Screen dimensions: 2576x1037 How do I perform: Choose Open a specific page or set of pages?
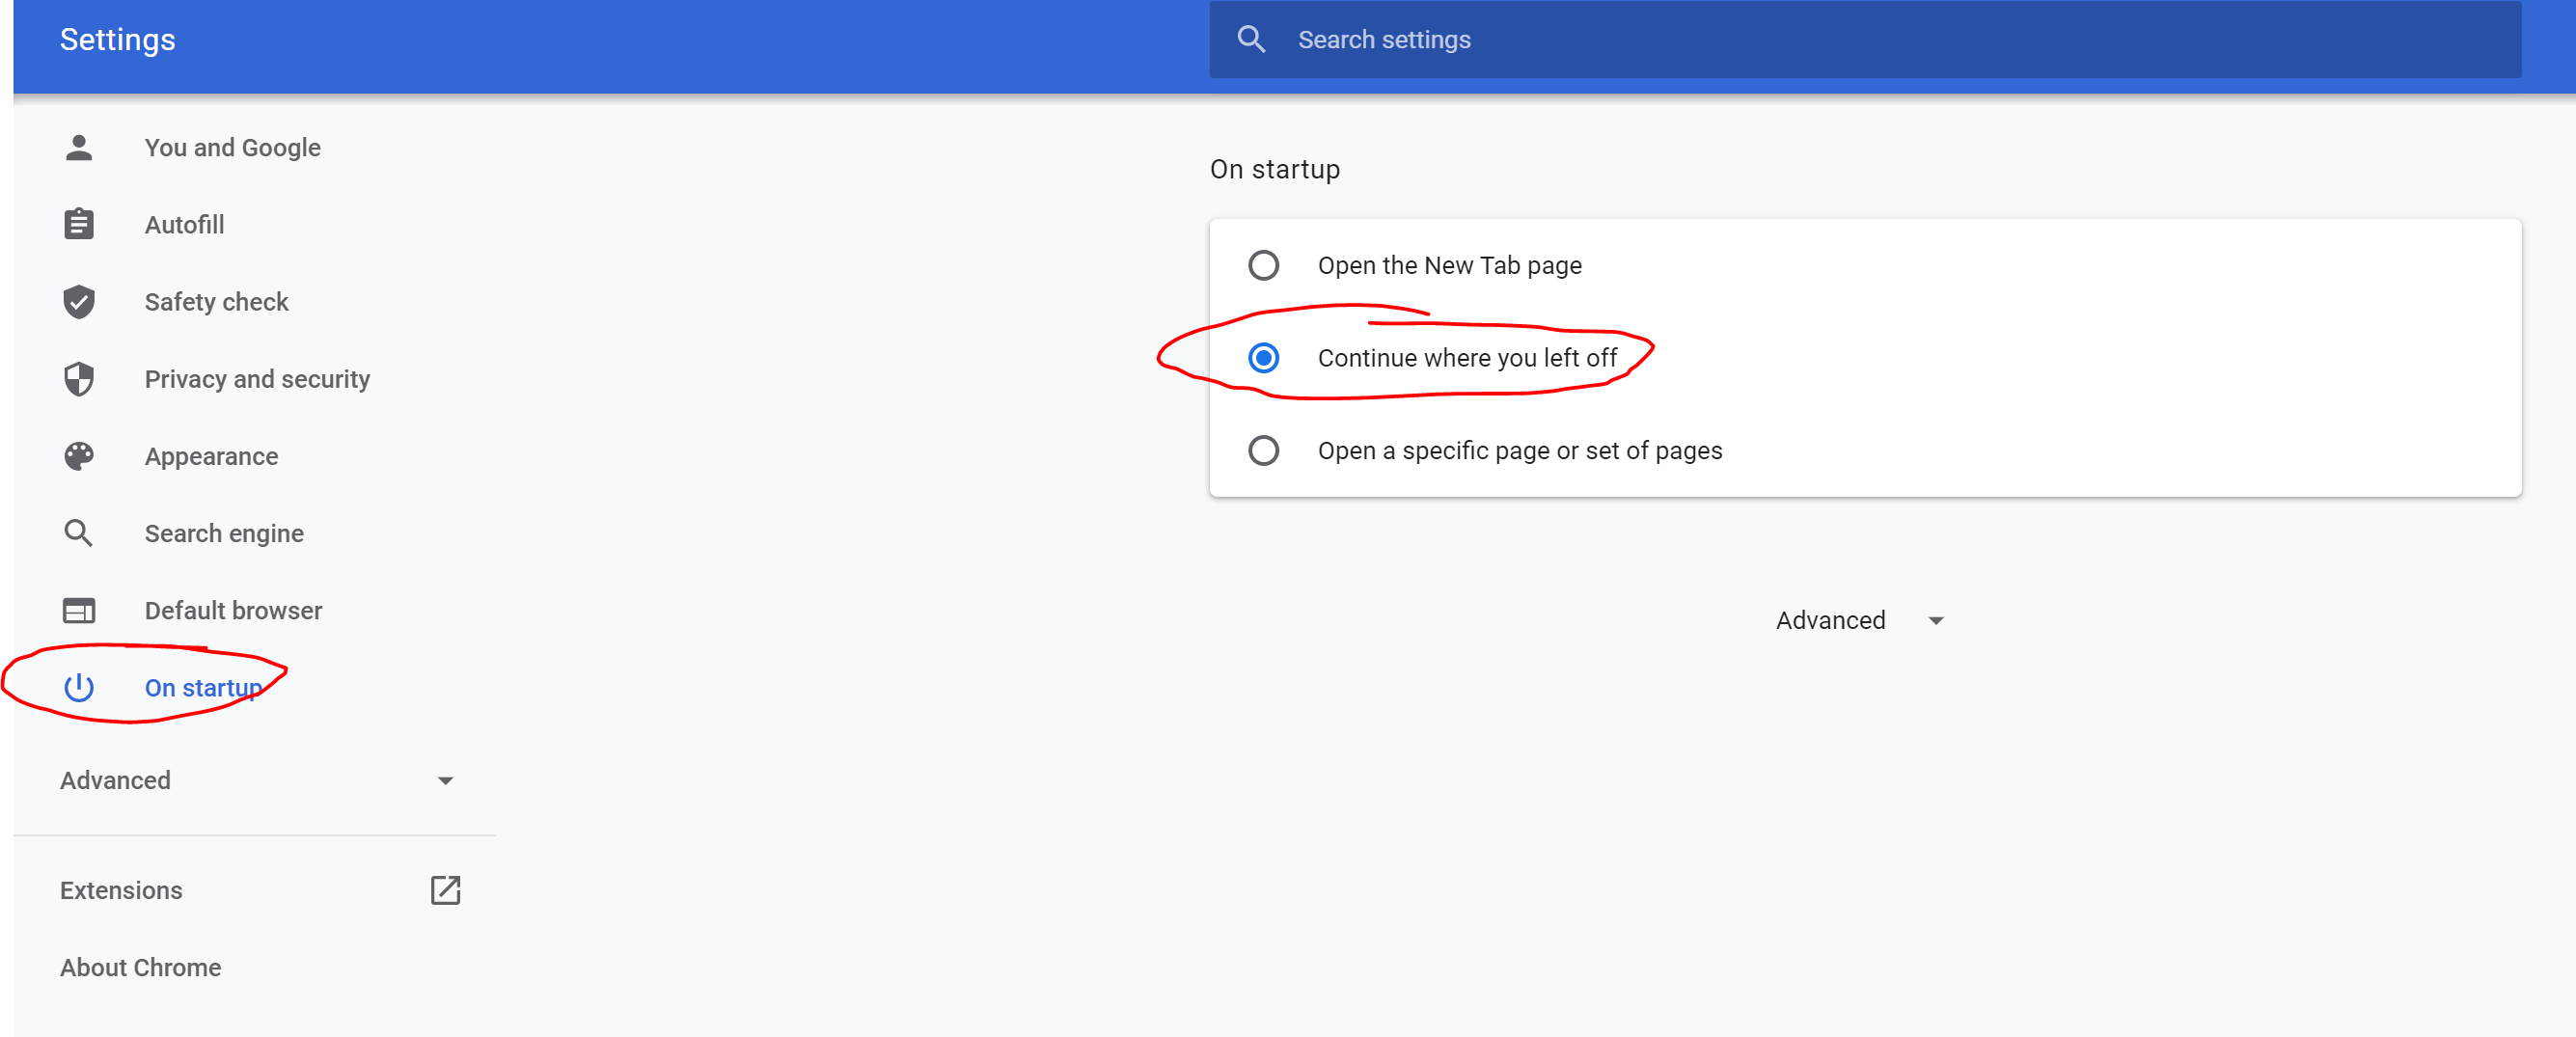click(x=1263, y=451)
